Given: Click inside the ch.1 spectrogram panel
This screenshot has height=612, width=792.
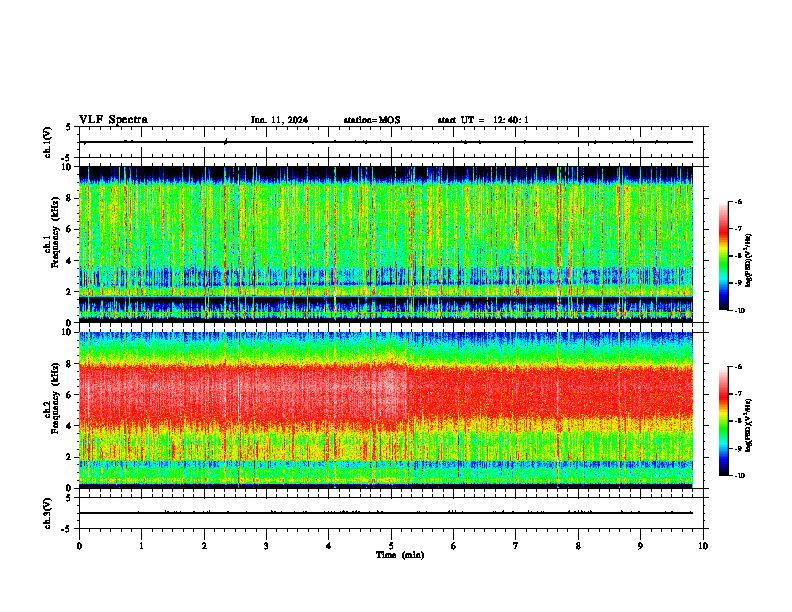Looking at the screenshot, I should click(385, 244).
